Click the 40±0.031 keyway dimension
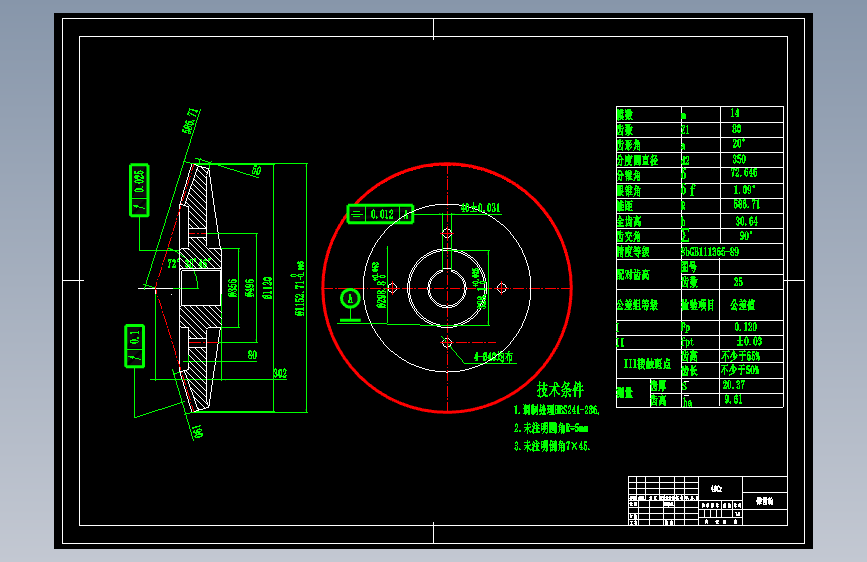 point(480,208)
